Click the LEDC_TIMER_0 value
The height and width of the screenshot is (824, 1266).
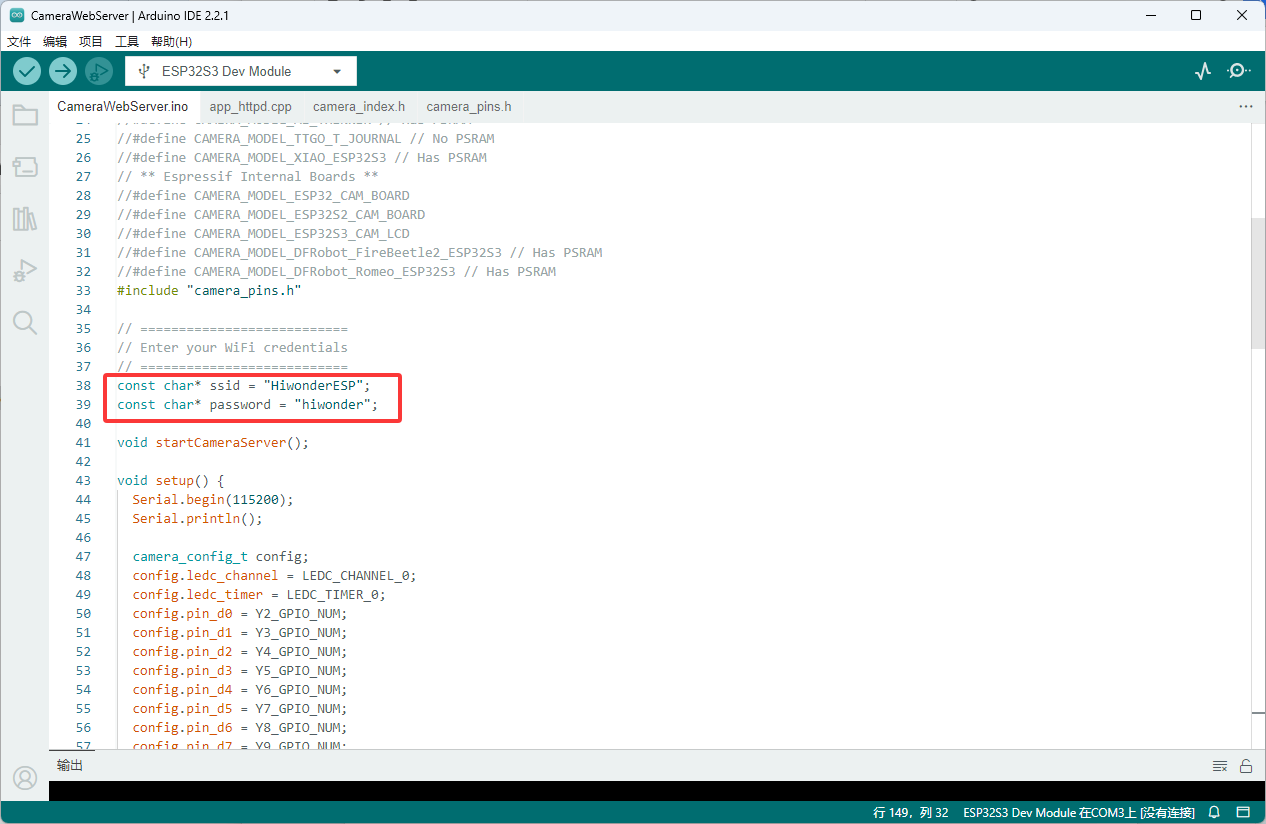coord(332,594)
